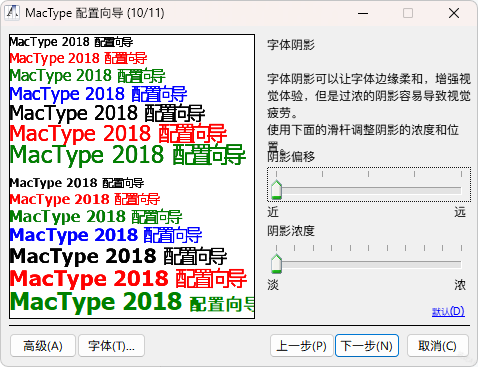Click the 阴影偏移 label
Screen dimensions: 478x367
coord(291,156)
